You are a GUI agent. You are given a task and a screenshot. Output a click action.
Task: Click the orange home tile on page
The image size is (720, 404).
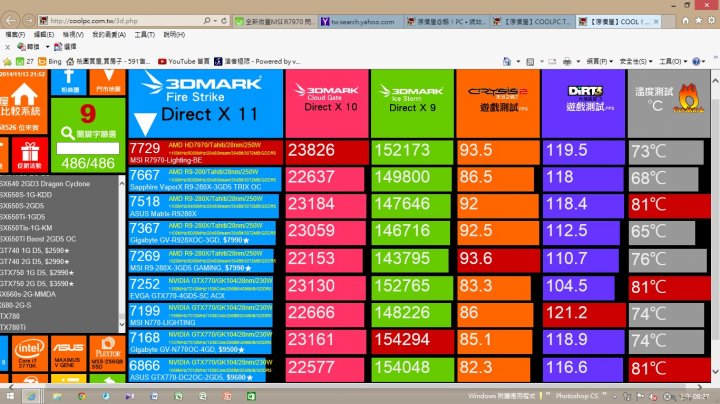23,102
